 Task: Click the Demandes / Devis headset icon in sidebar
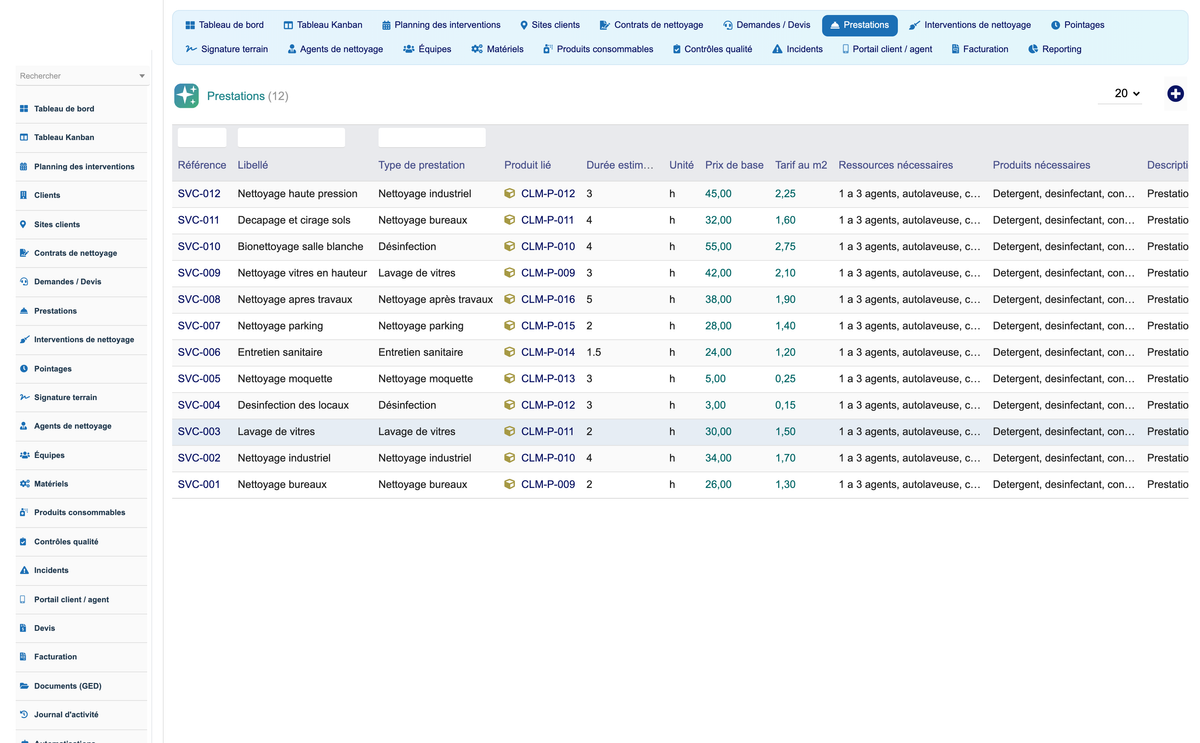click(x=24, y=282)
